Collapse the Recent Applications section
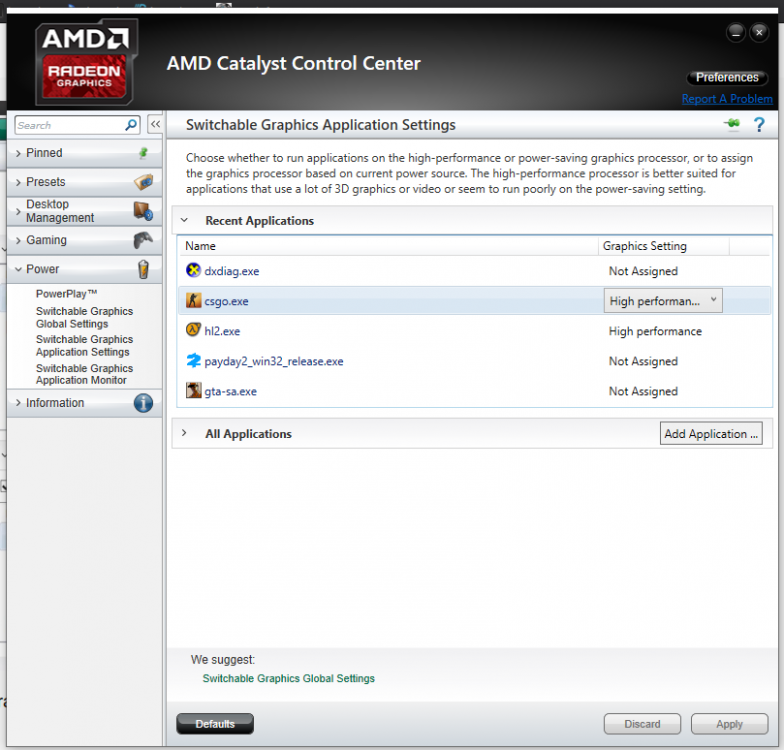Image resolution: width=784 pixels, height=750 pixels. 184,220
